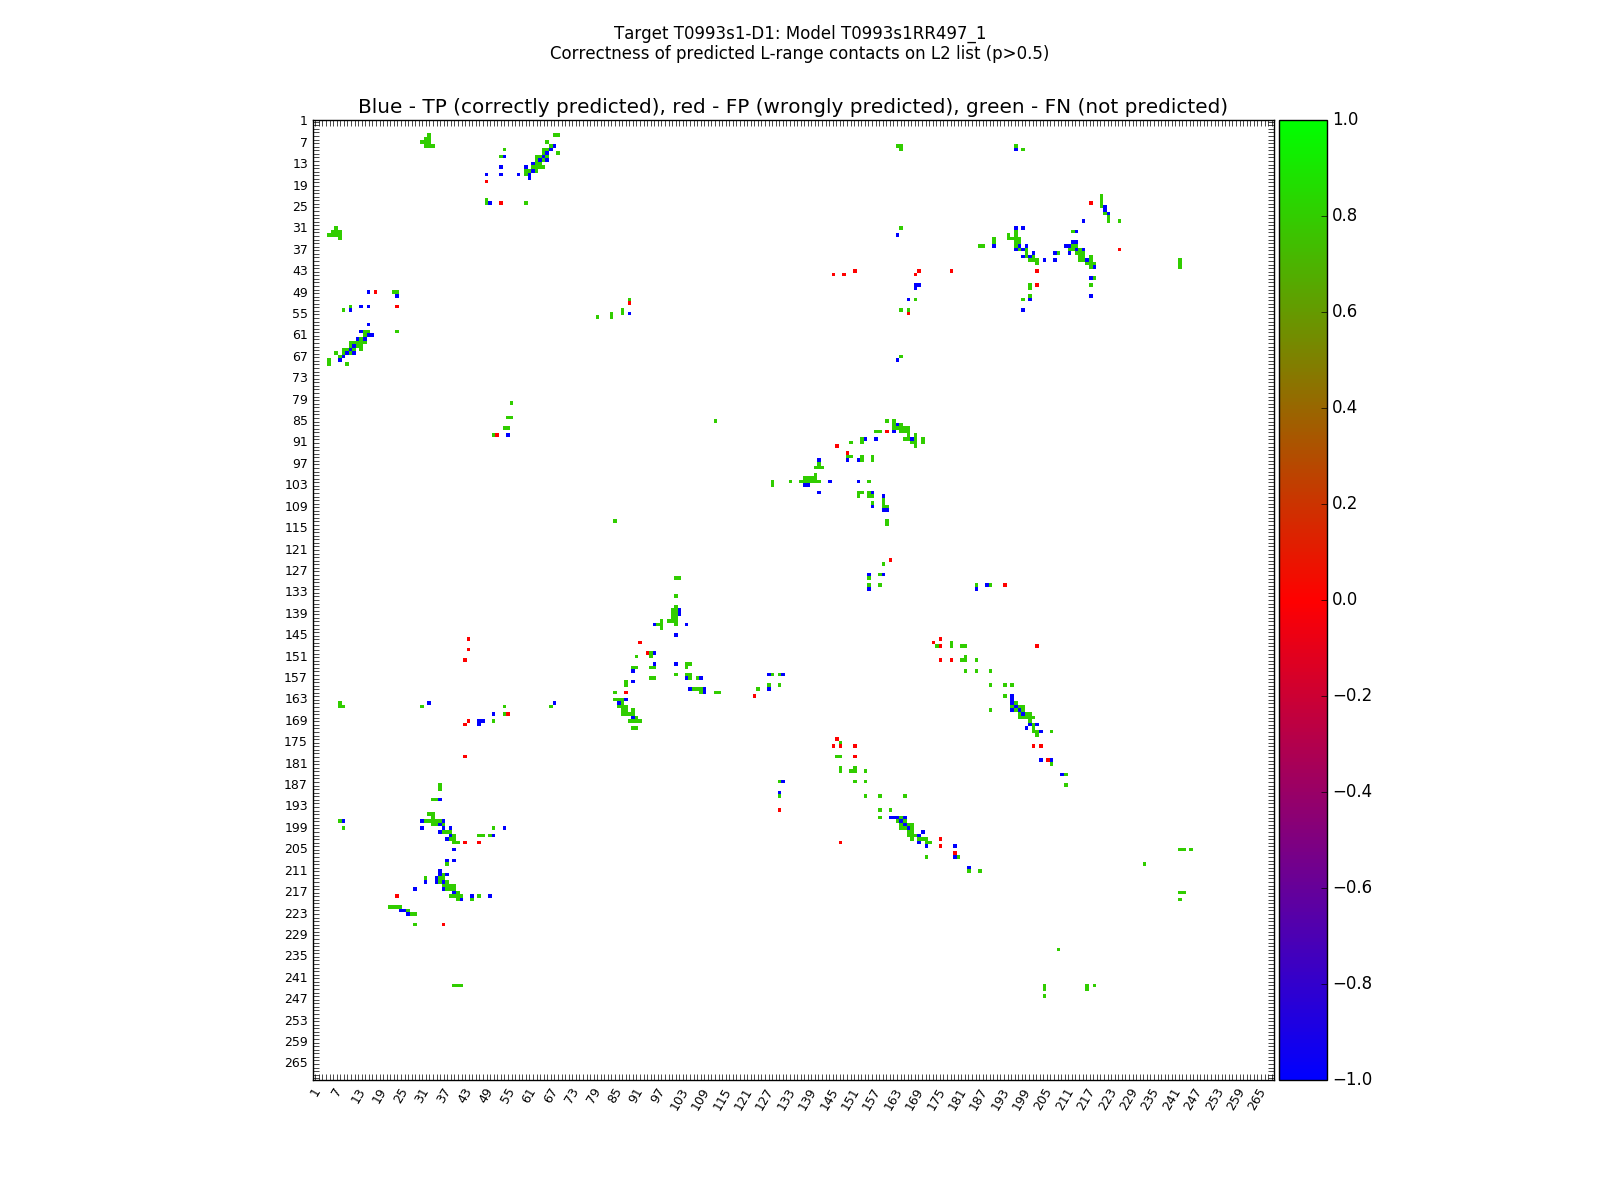Click the x-axis tick label 265
Viewport: 1600px width, 1200px height.
tap(1258, 1099)
